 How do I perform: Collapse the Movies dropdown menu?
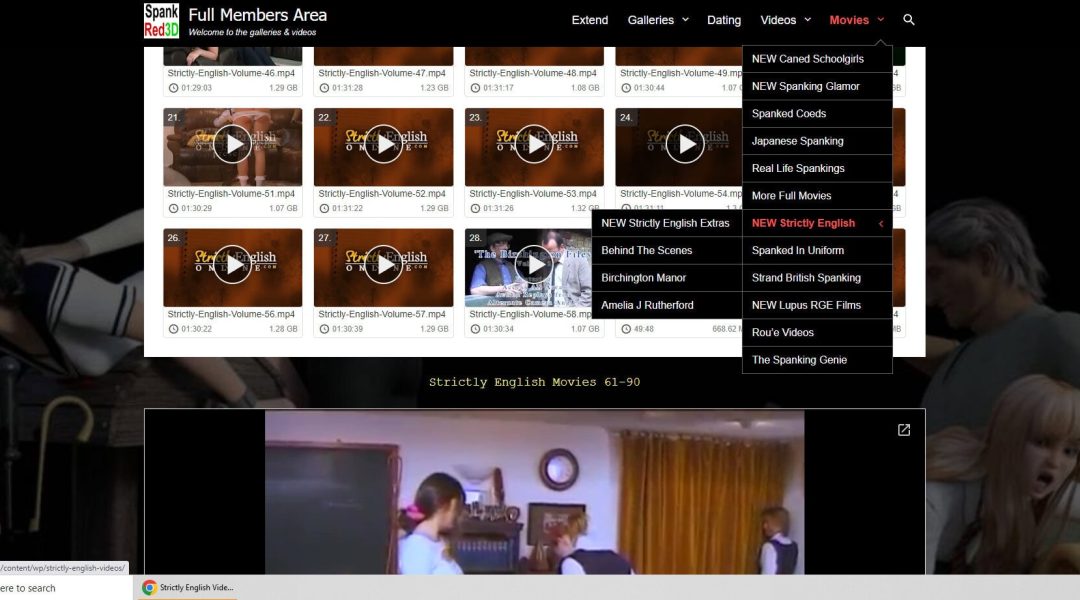856,20
